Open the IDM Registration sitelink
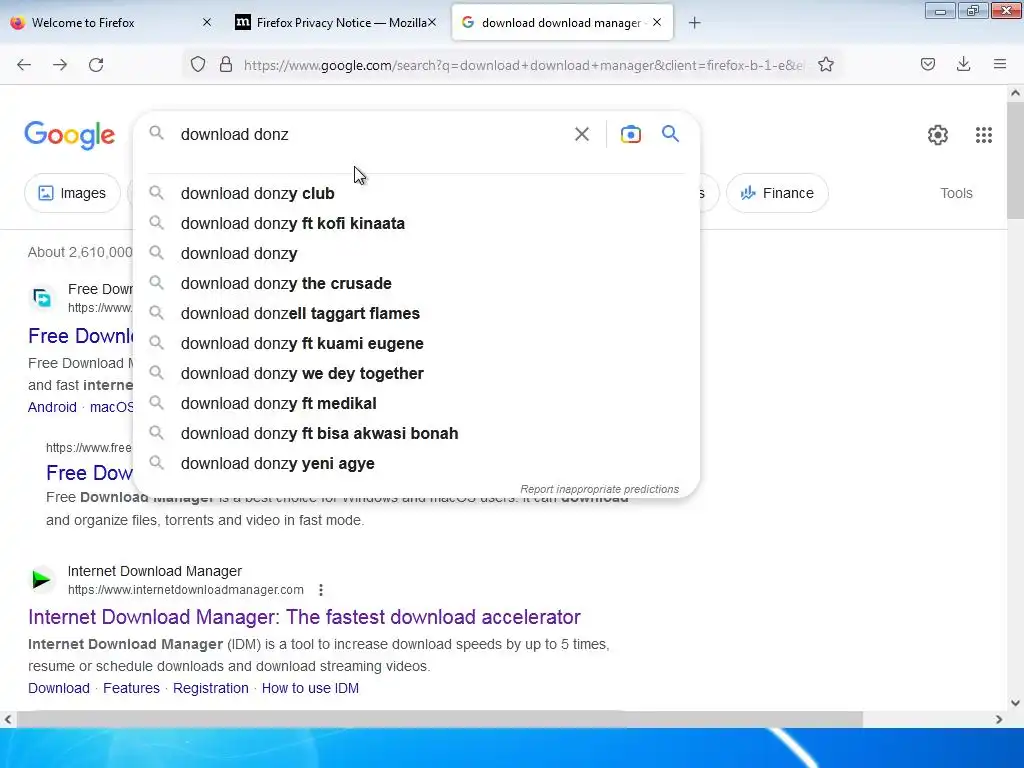The height and width of the screenshot is (768, 1024). pyautogui.click(x=210, y=688)
